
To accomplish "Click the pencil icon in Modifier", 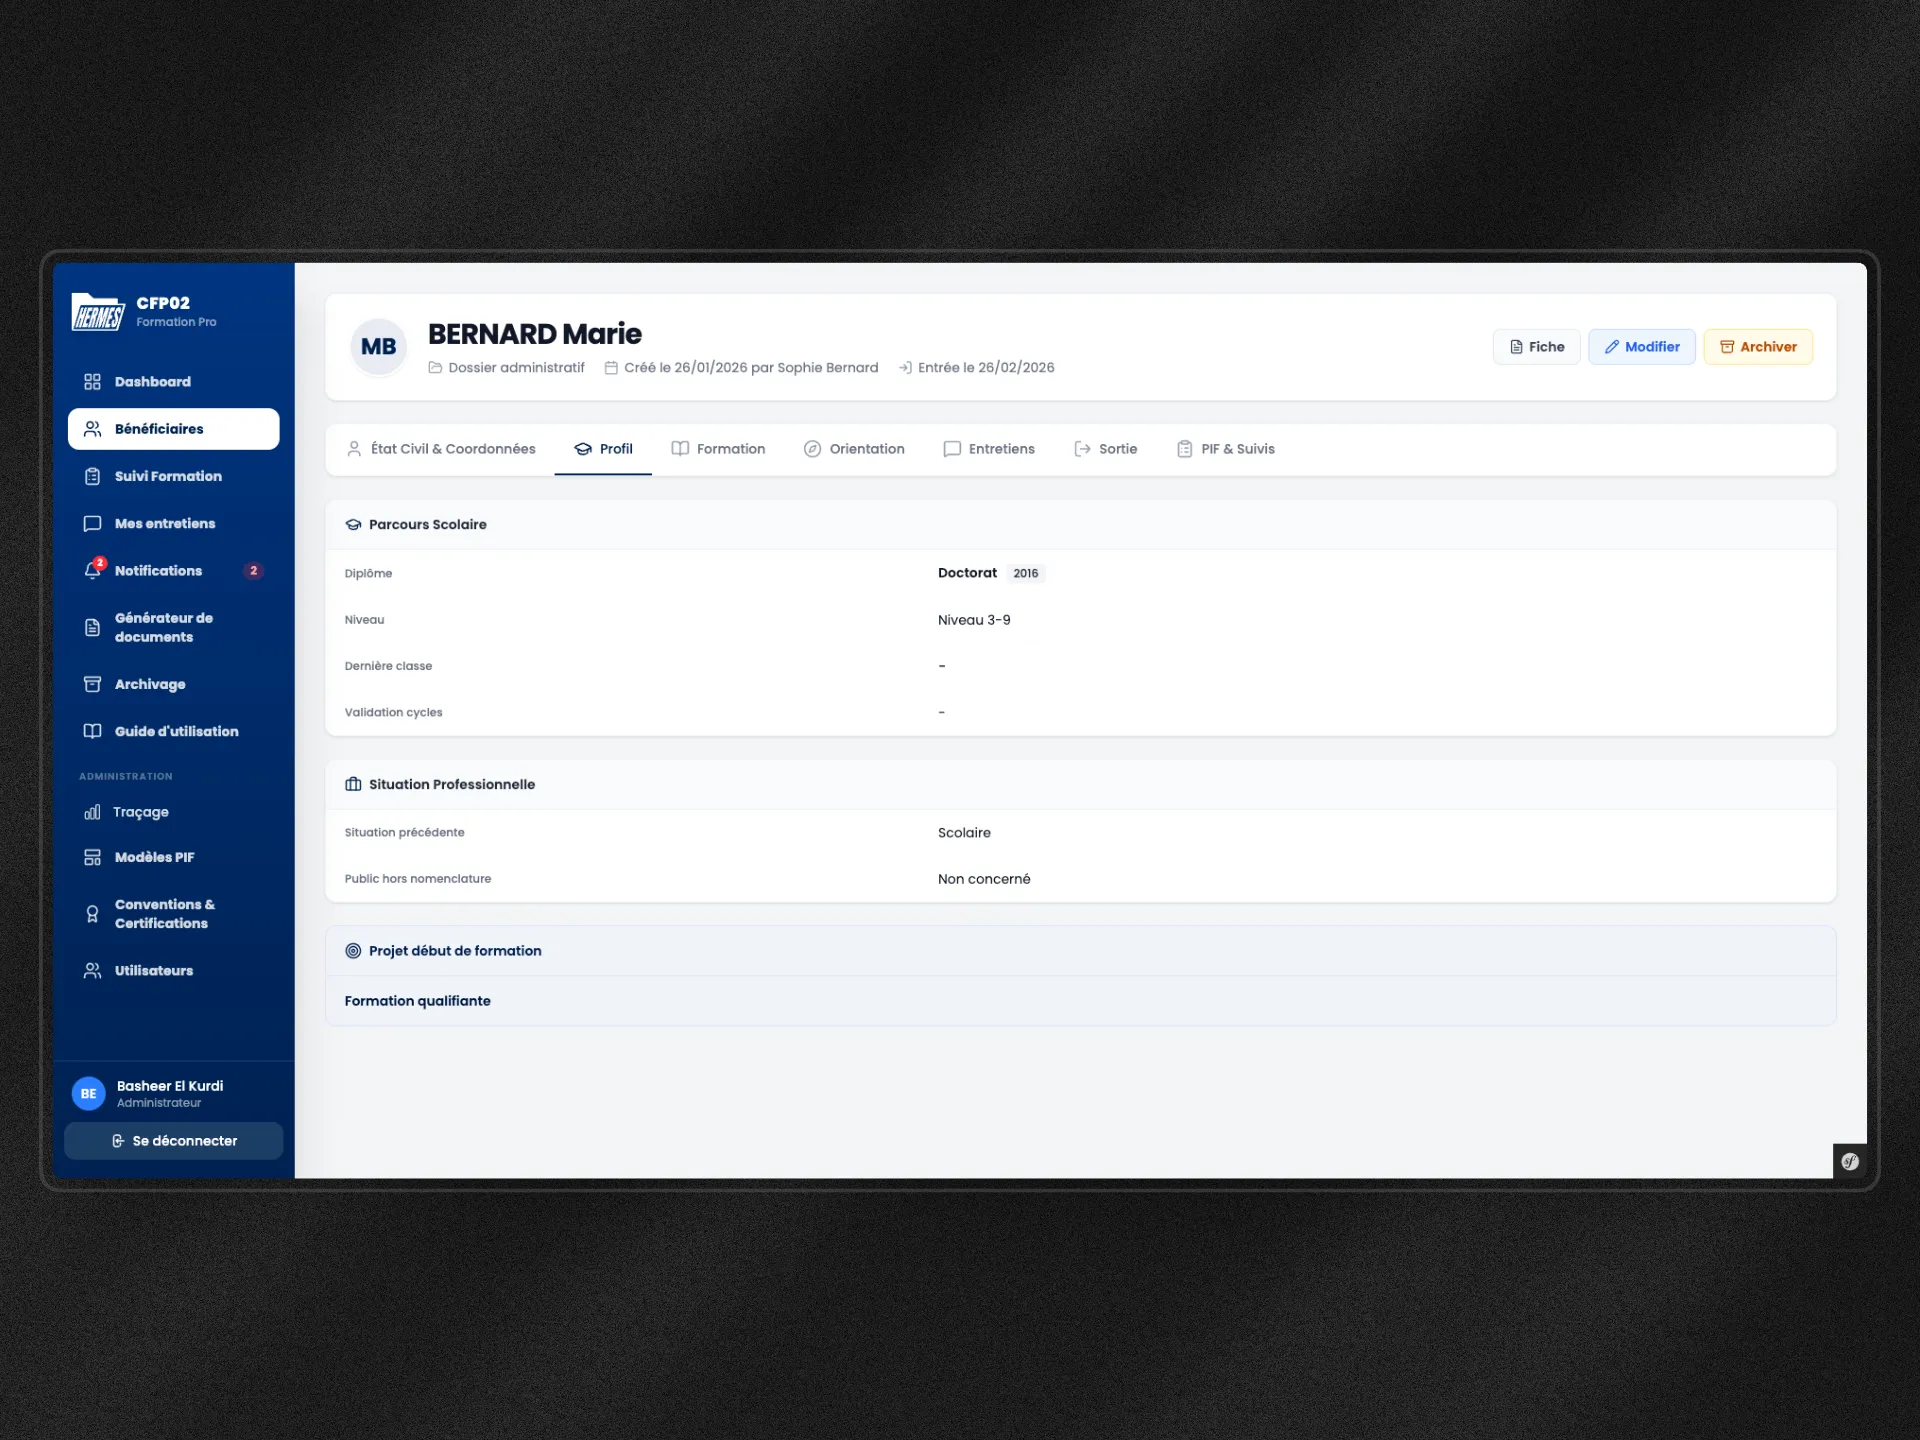I will point(1612,347).
